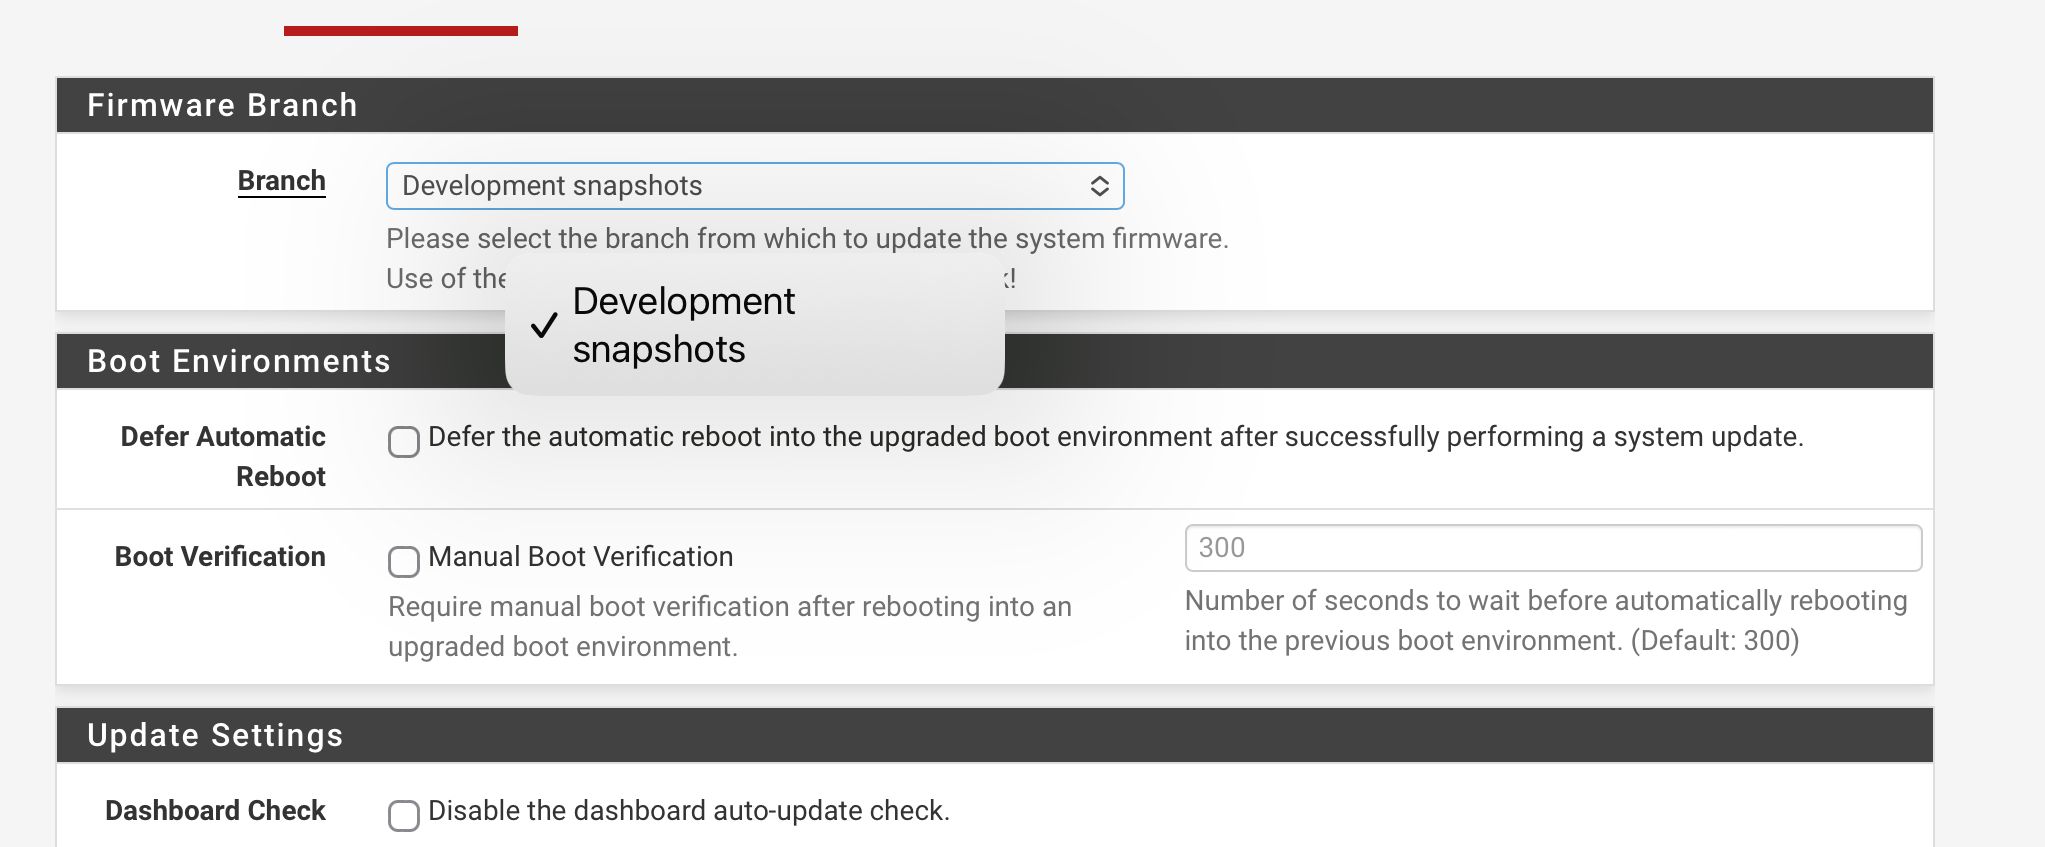Click the "Defer the automatic reboot" description text

click(1115, 437)
